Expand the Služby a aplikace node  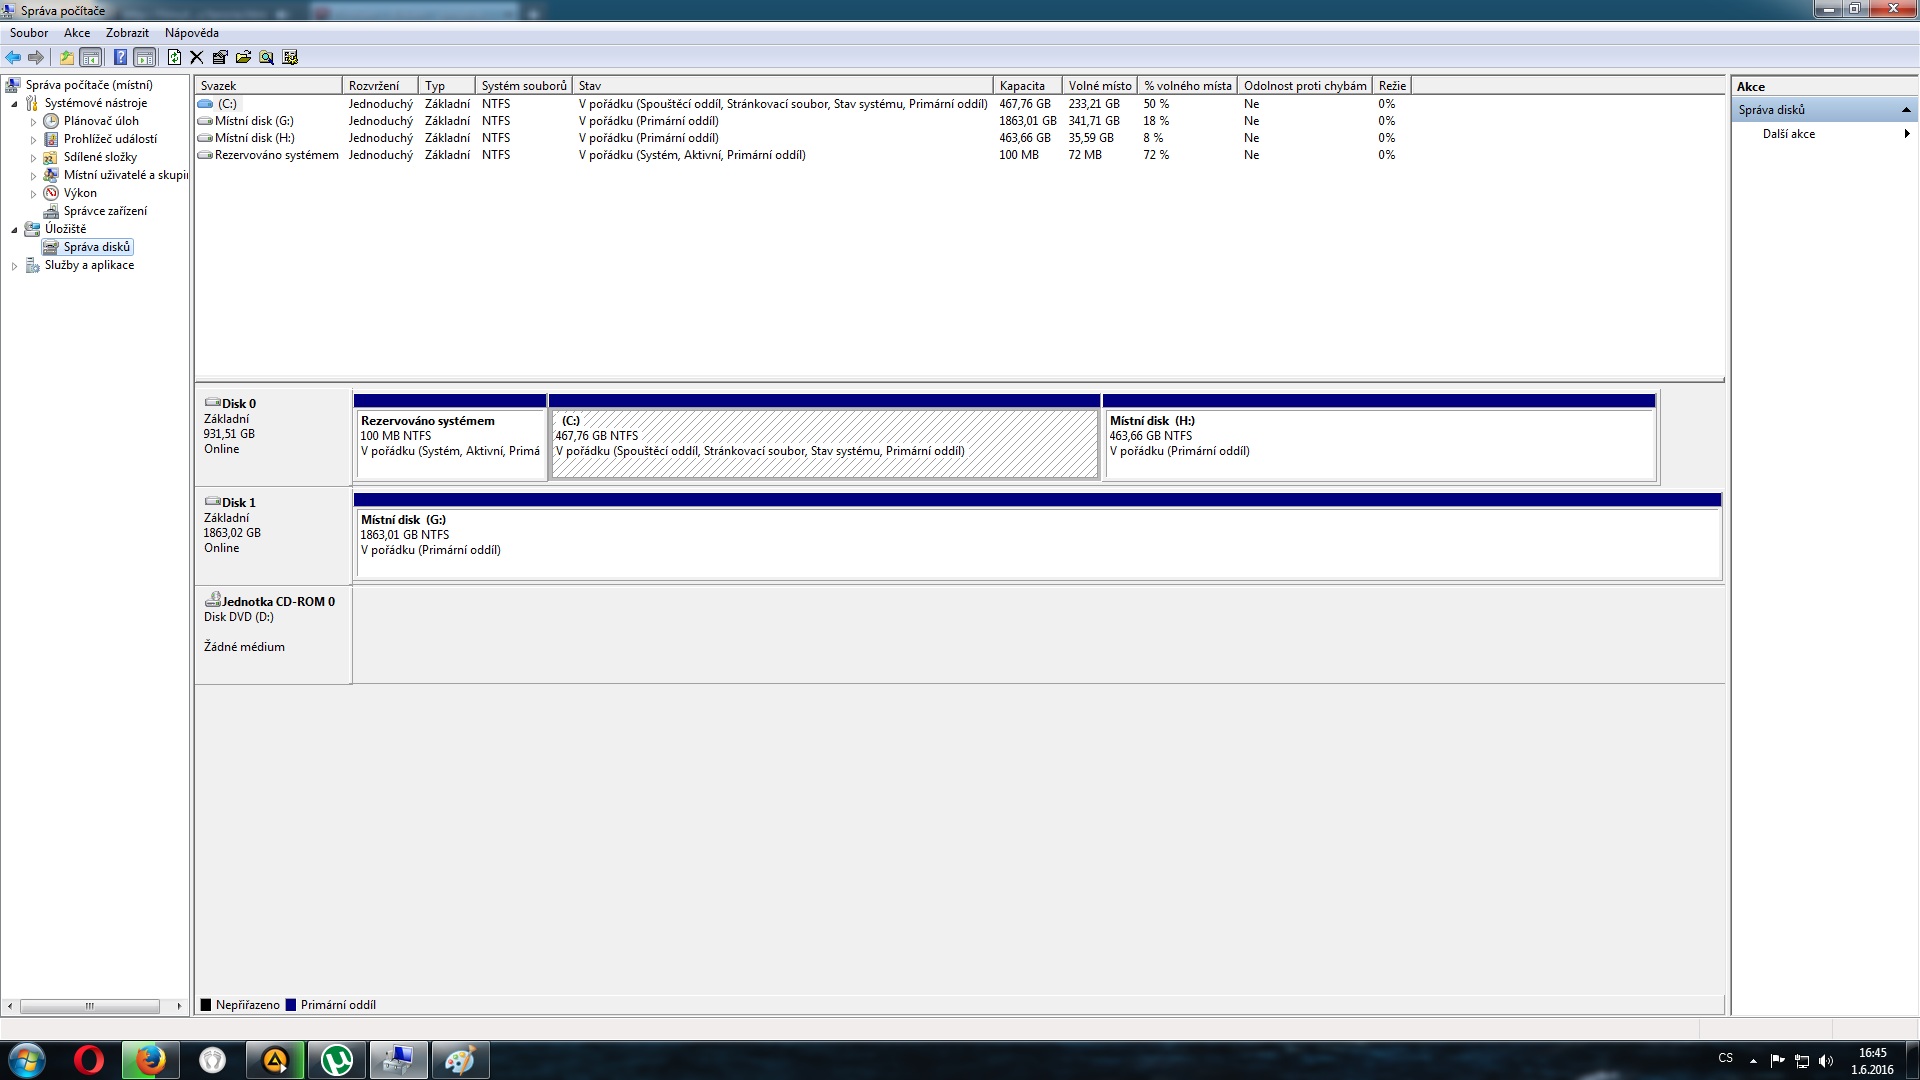tap(14, 266)
